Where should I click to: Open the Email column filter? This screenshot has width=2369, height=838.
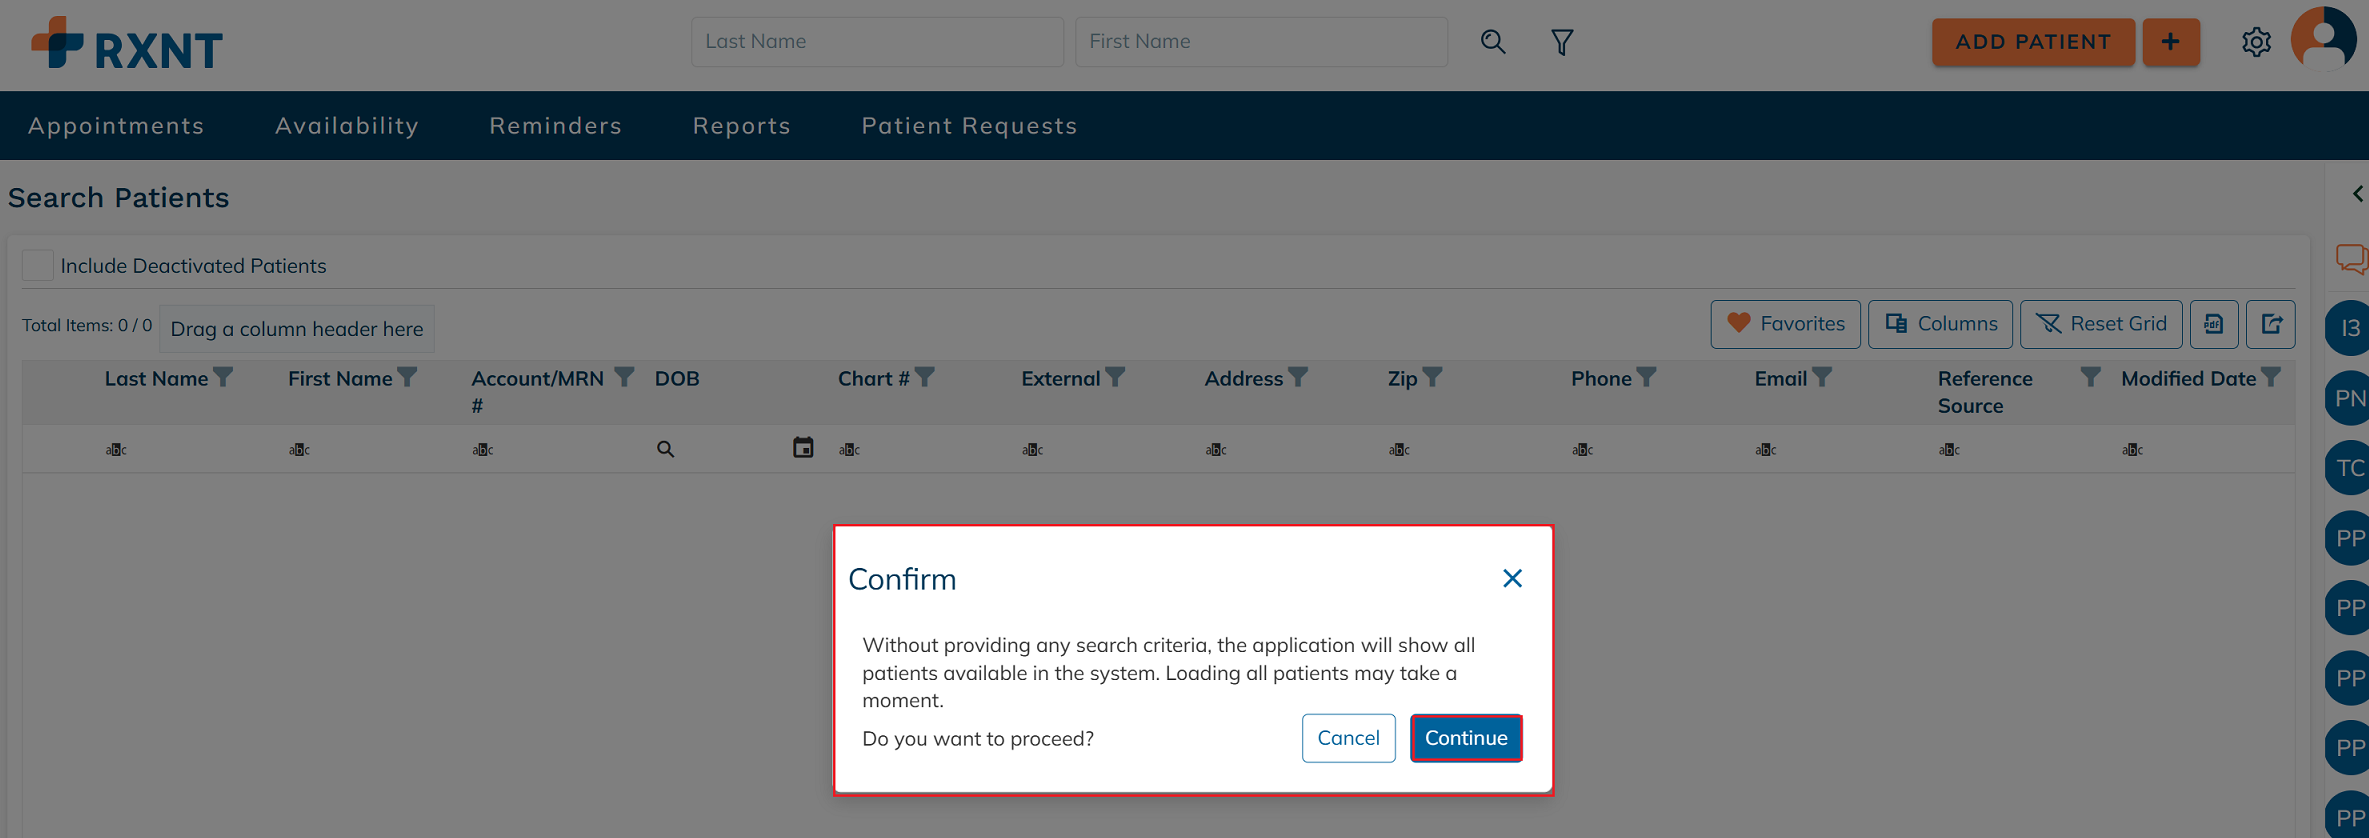[x=1822, y=378]
